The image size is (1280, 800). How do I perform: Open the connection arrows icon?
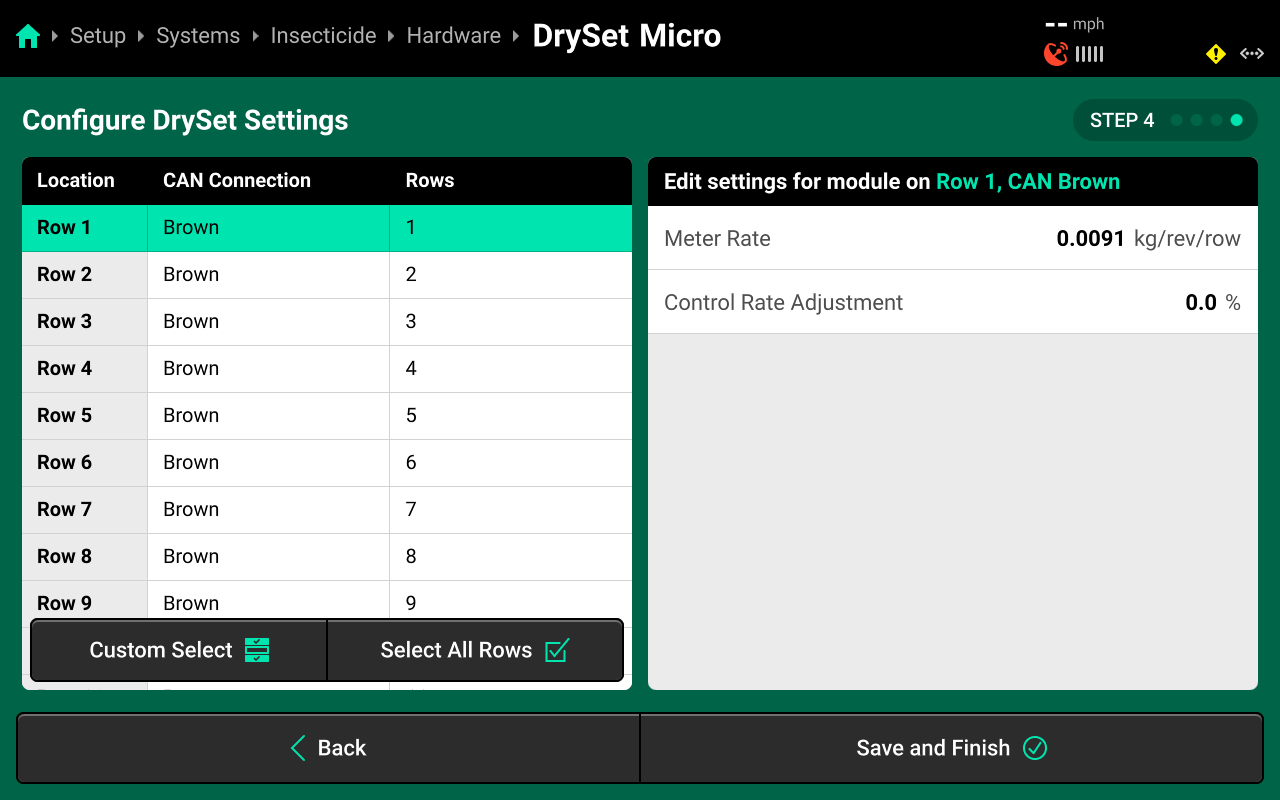(x=1252, y=54)
